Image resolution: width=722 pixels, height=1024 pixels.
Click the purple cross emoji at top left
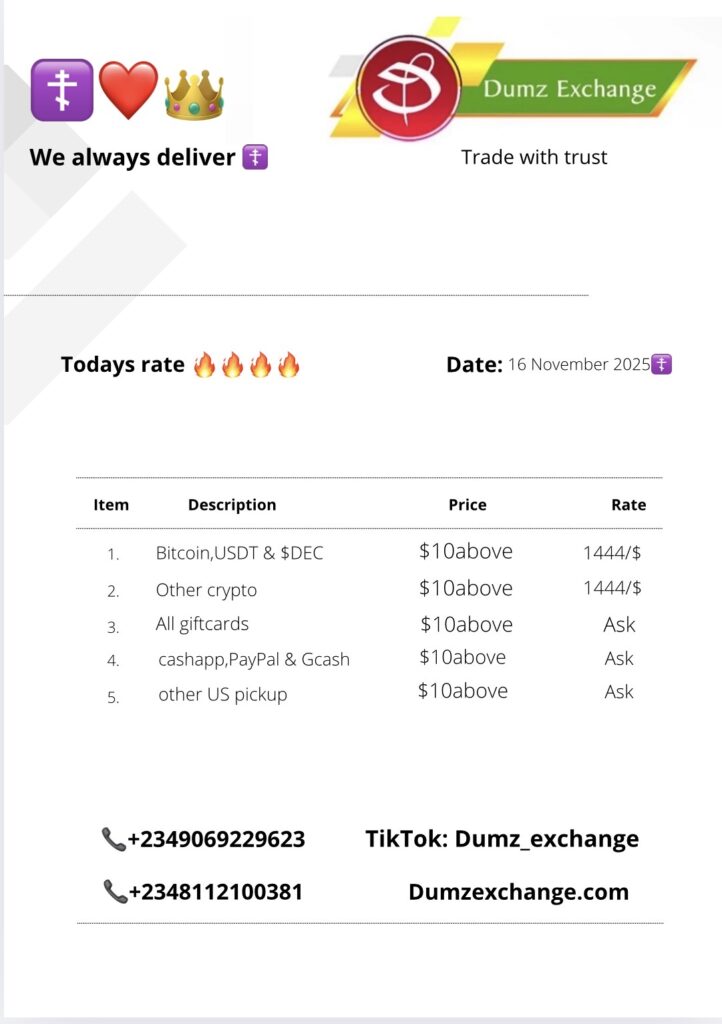click(x=62, y=90)
